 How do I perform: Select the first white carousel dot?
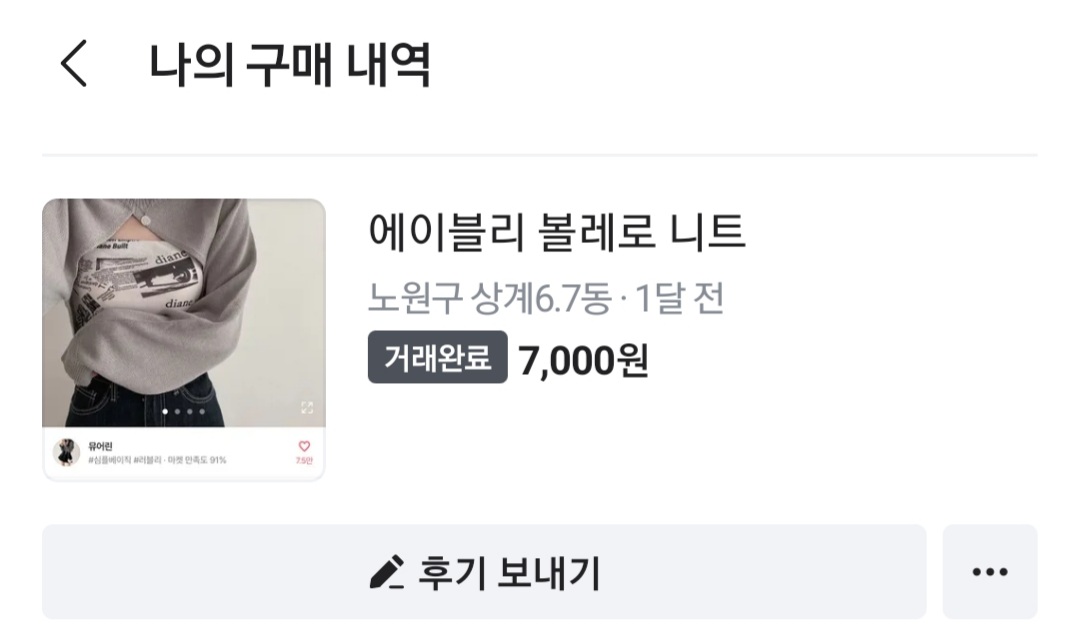tap(165, 411)
